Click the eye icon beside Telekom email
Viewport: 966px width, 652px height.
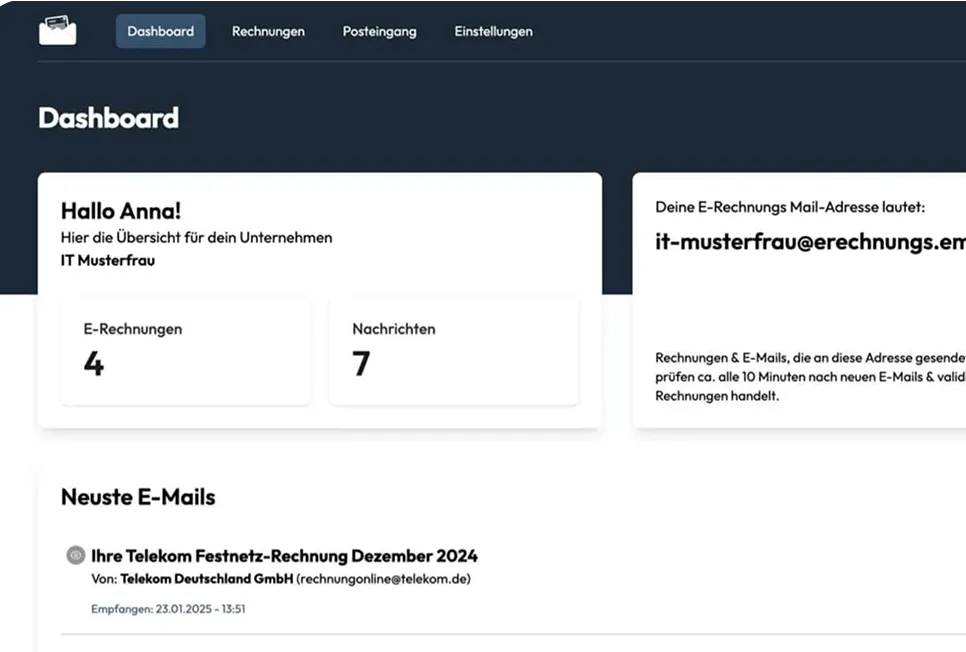(x=75, y=556)
